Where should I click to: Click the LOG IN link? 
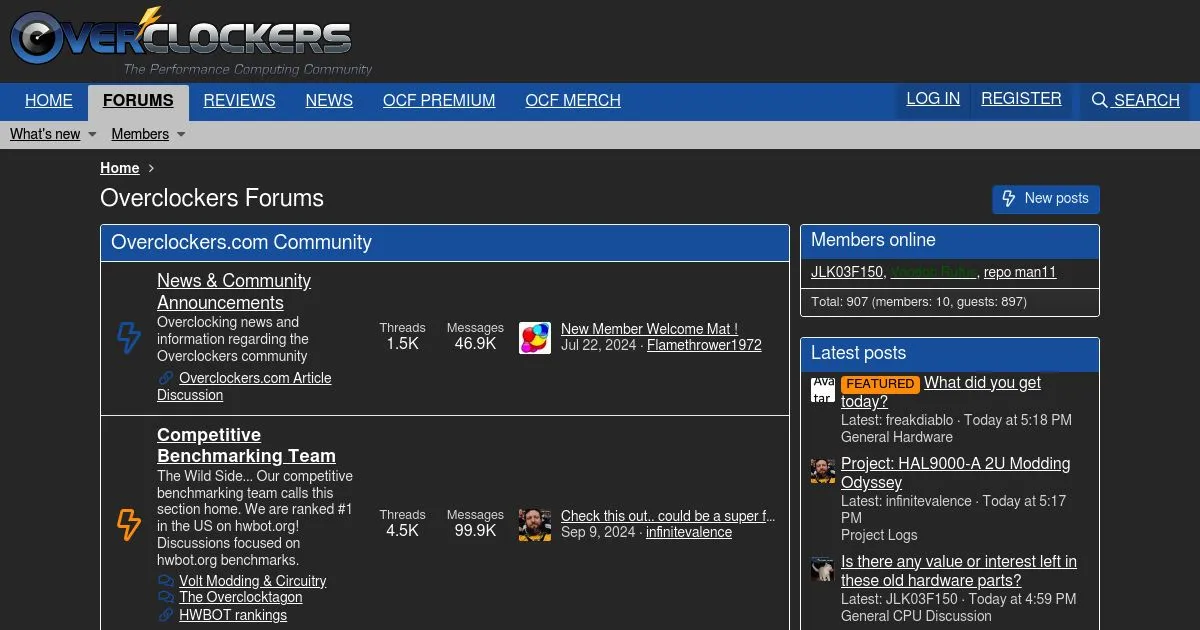click(933, 99)
